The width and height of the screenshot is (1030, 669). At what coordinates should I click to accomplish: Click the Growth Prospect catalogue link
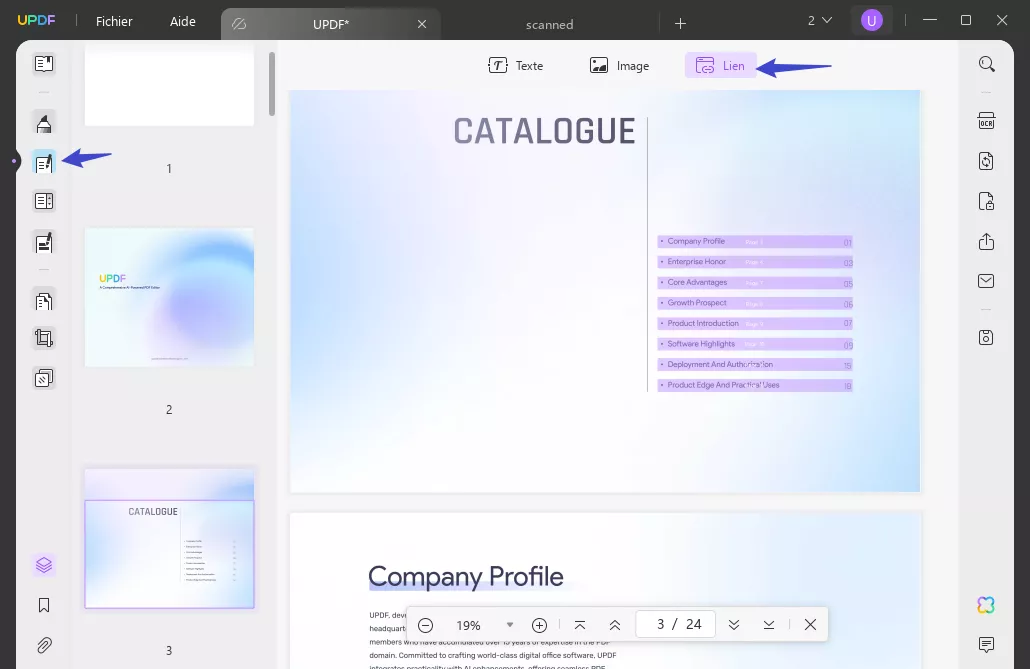755,303
